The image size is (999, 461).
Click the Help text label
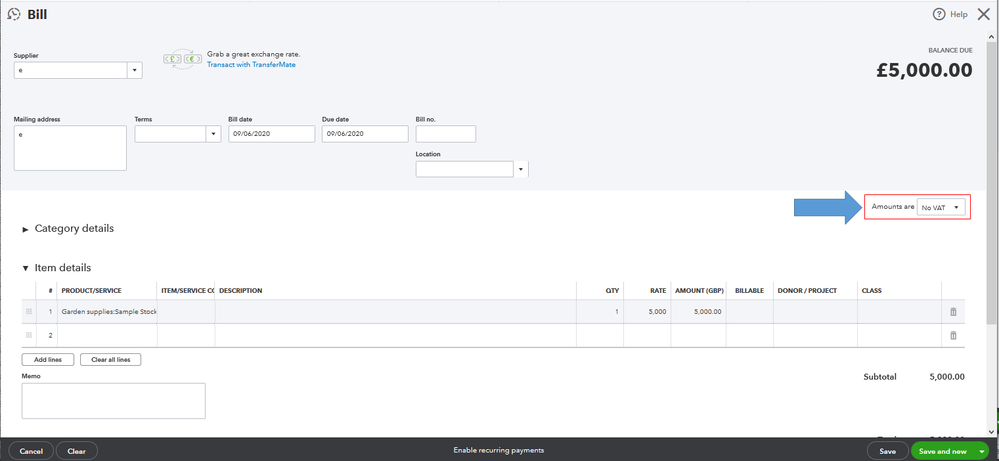[959, 14]
